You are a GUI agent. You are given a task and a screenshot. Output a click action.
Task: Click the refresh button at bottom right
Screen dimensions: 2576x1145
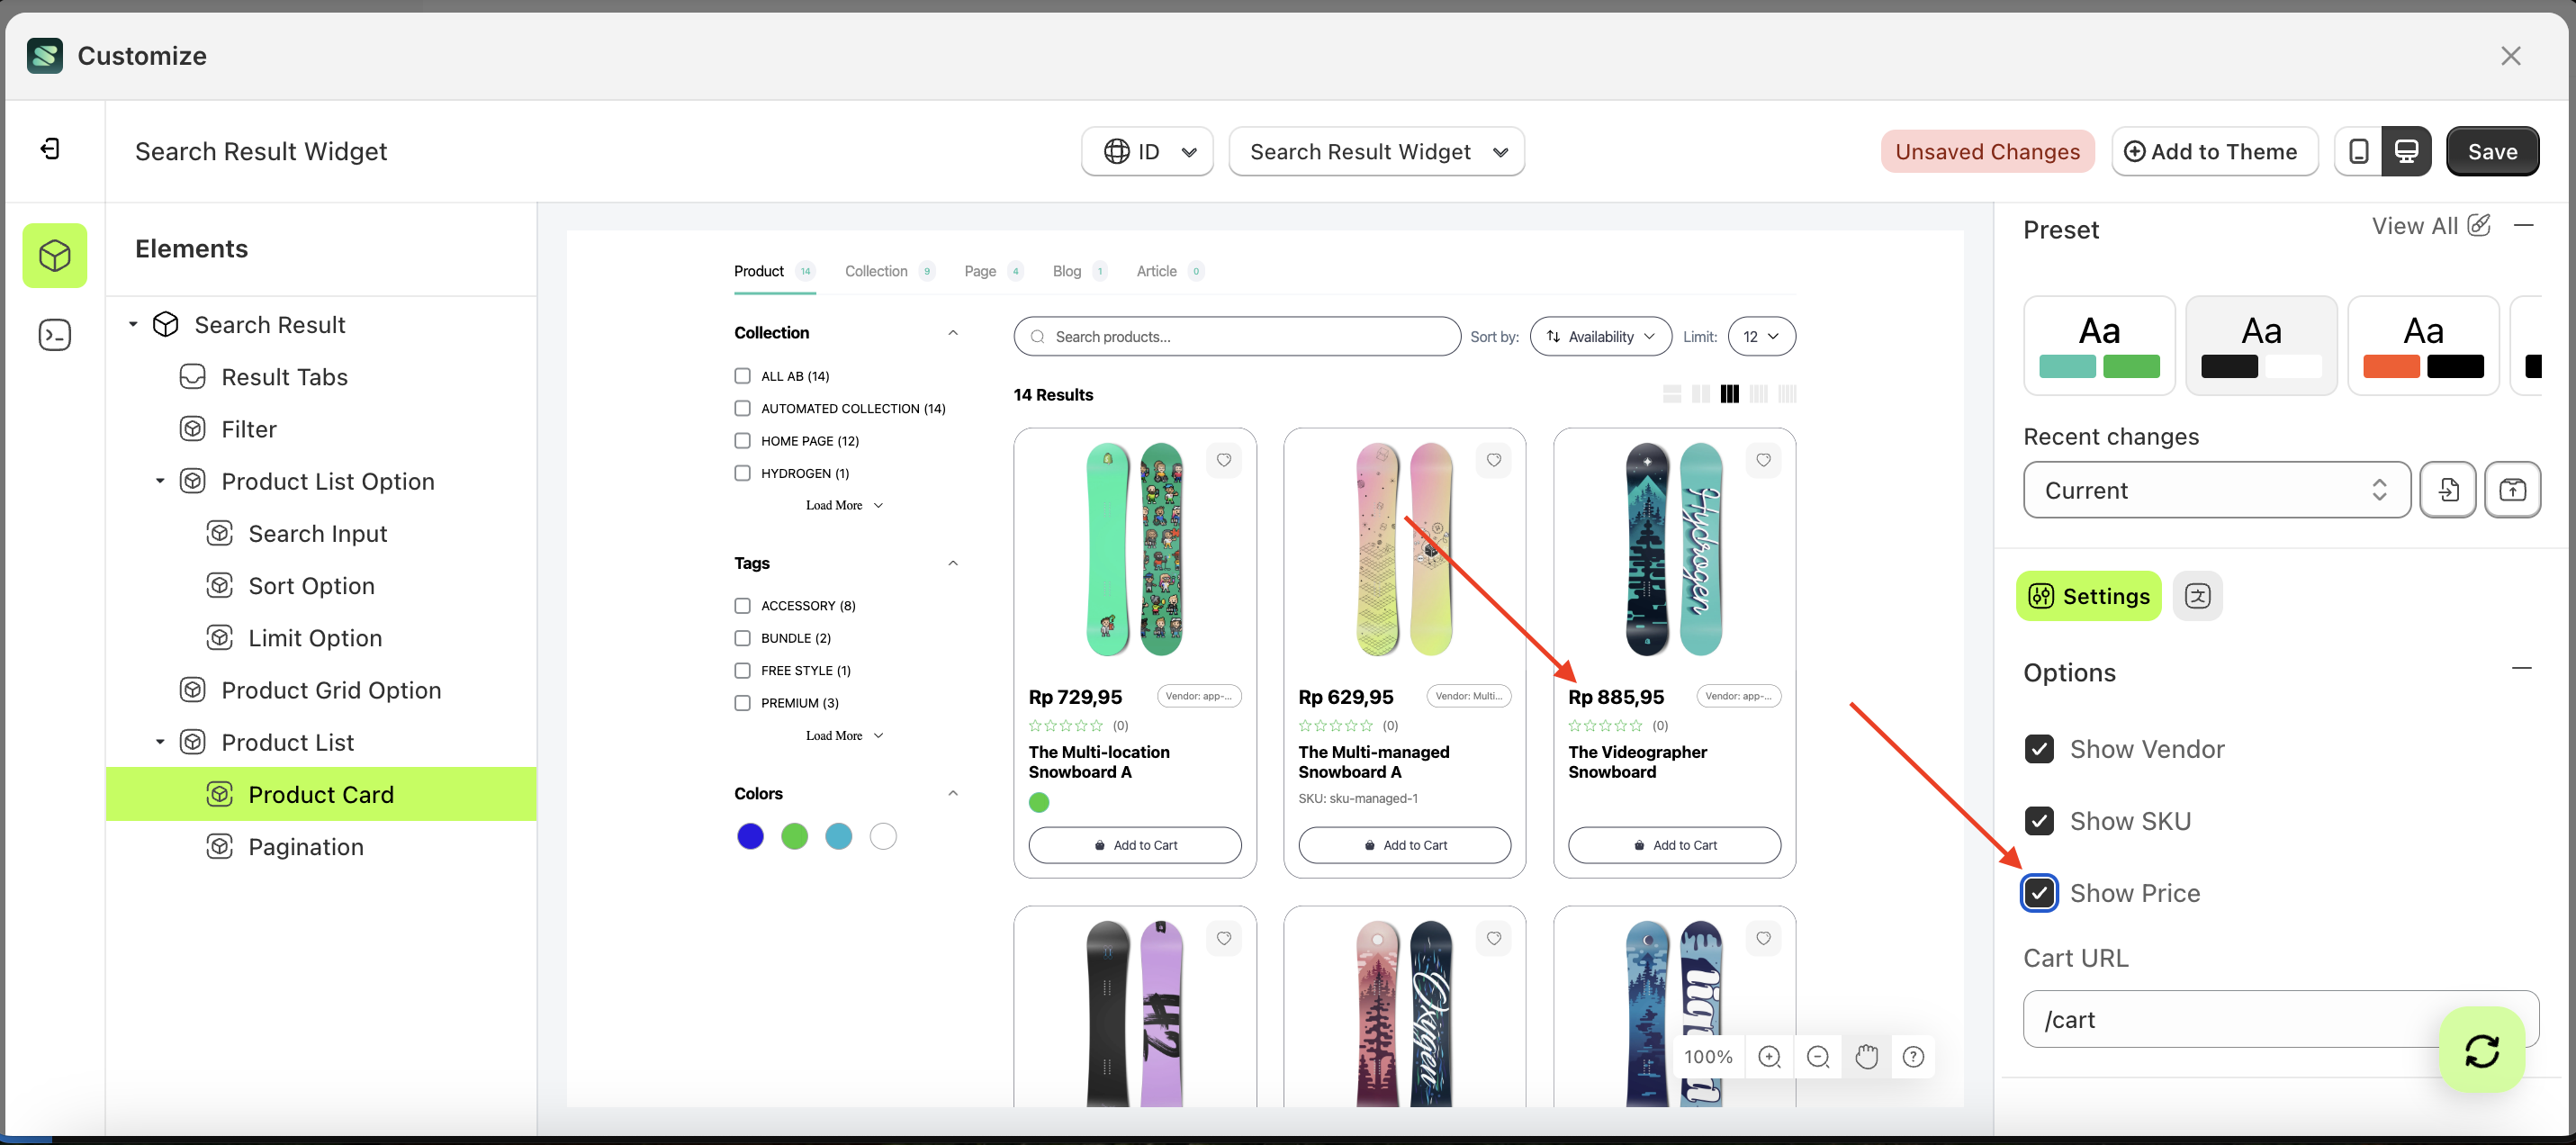(2483, 1050)
